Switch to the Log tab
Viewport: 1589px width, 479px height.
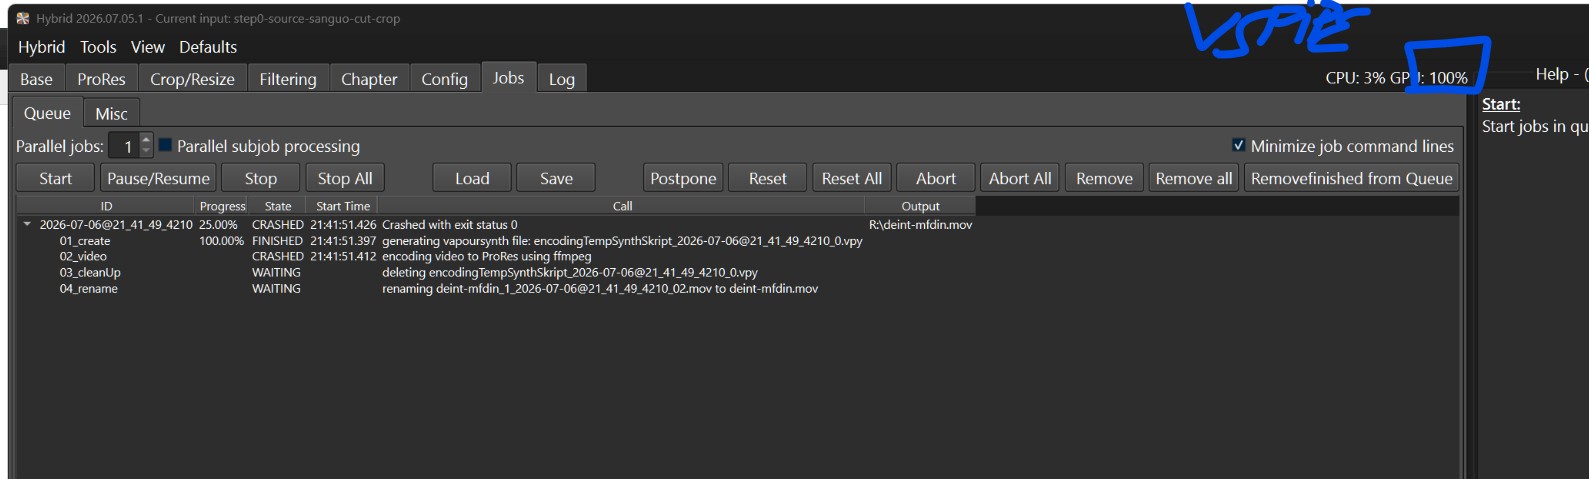(562, 79)
